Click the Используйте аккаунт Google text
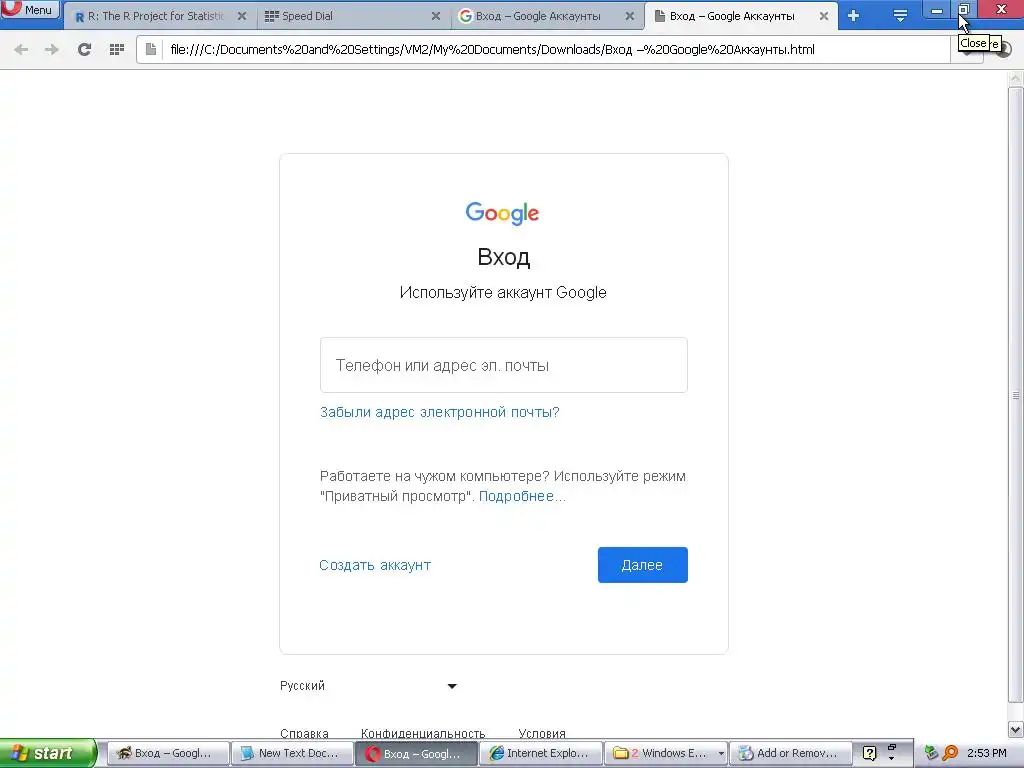The image size is (1024, 768). coord(503,292)
